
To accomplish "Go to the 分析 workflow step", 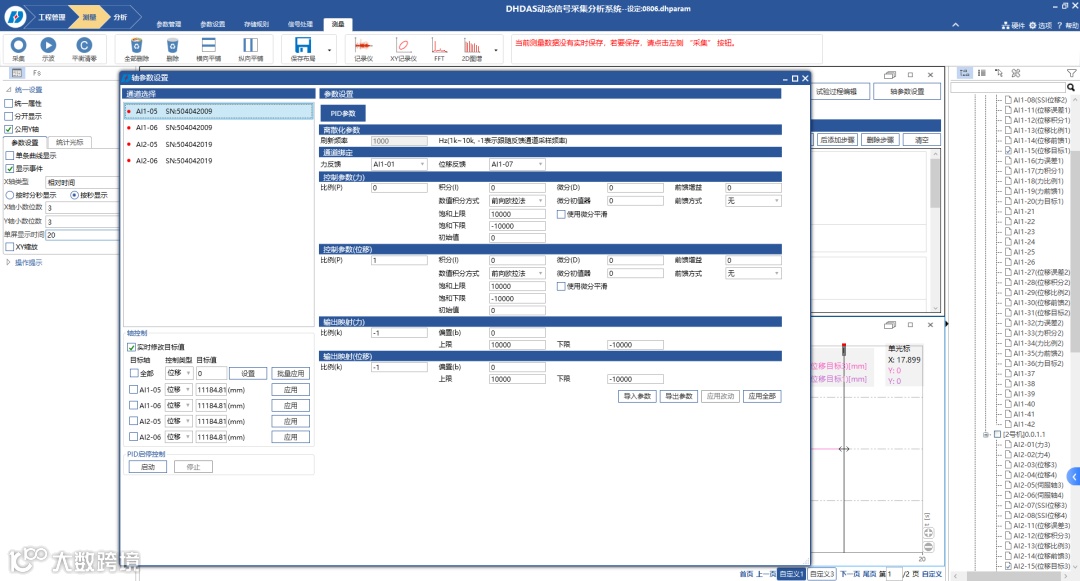I will [x=121, y=17].
